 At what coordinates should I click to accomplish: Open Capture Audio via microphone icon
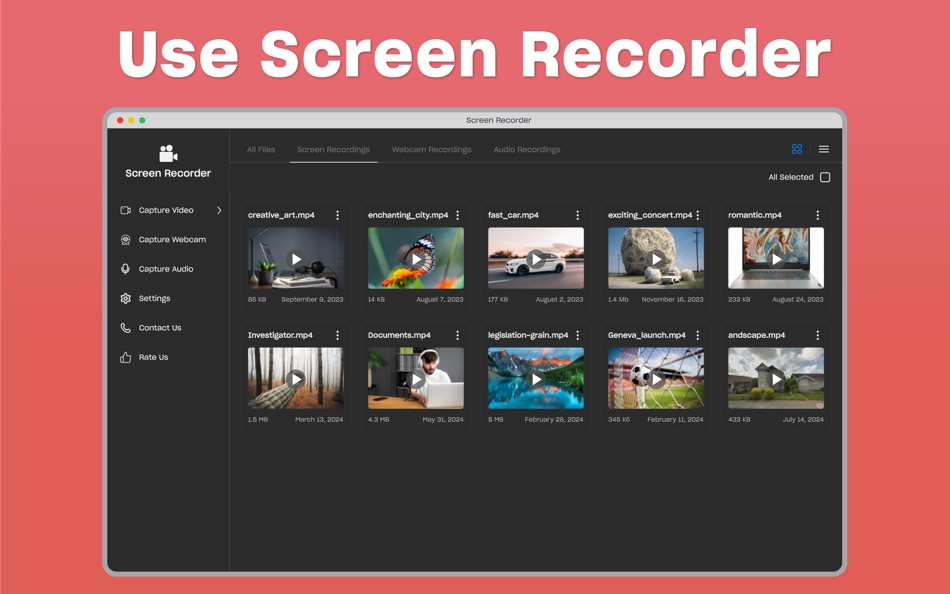(126, 269)
